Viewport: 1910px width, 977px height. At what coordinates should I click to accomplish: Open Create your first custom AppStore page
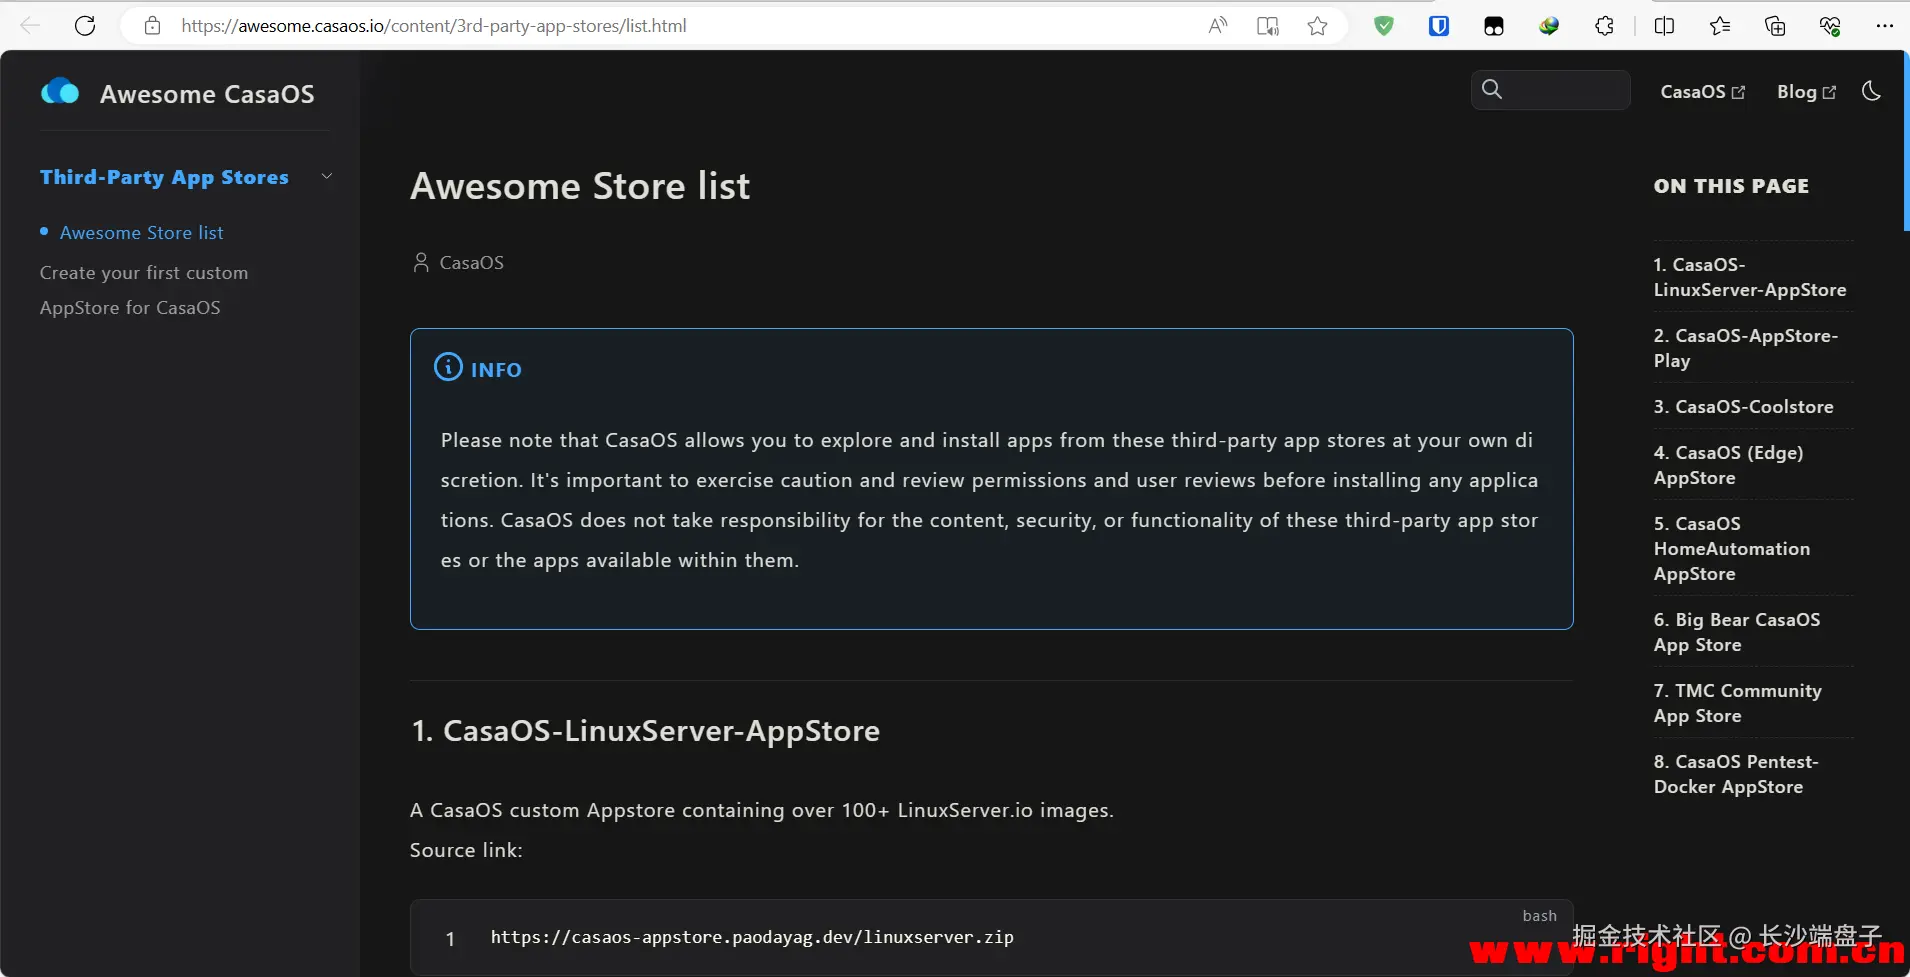[x=144, y=290]
